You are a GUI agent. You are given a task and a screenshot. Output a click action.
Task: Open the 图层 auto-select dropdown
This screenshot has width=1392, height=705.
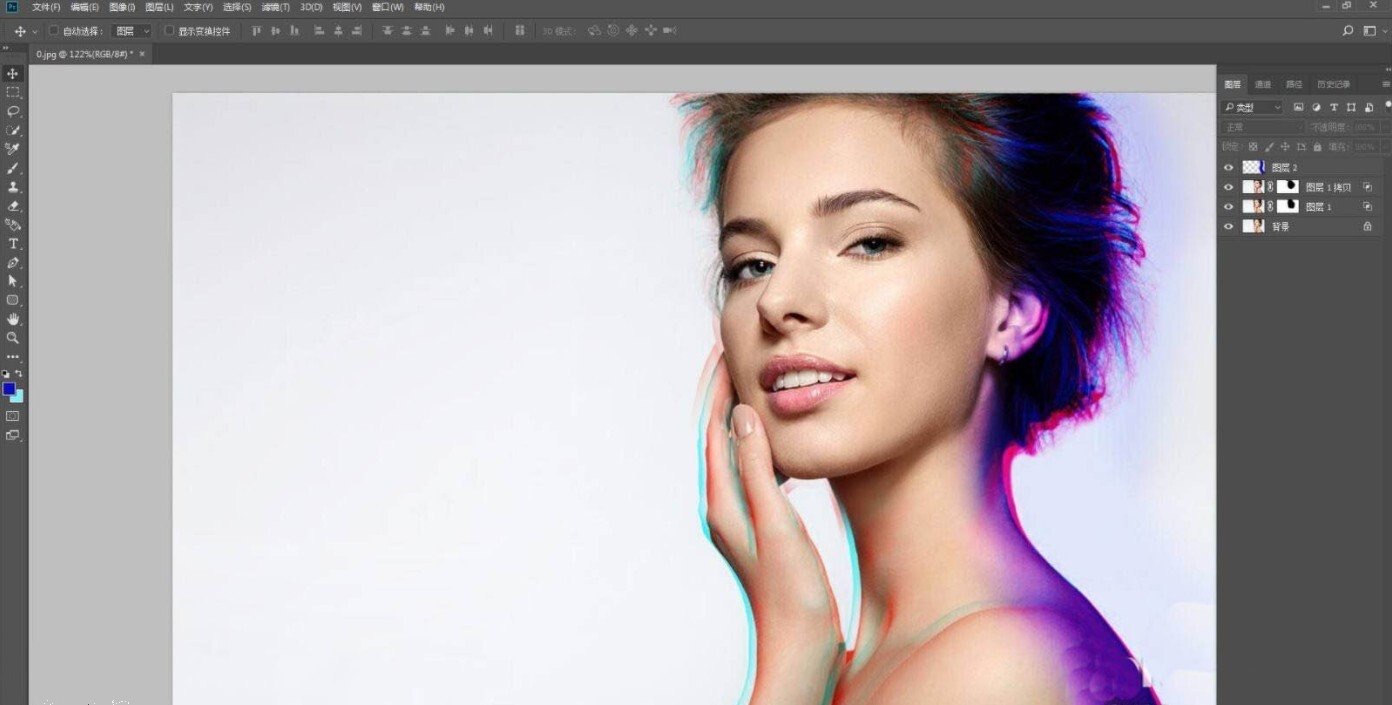pyautogui.click(x=131, y=31)
